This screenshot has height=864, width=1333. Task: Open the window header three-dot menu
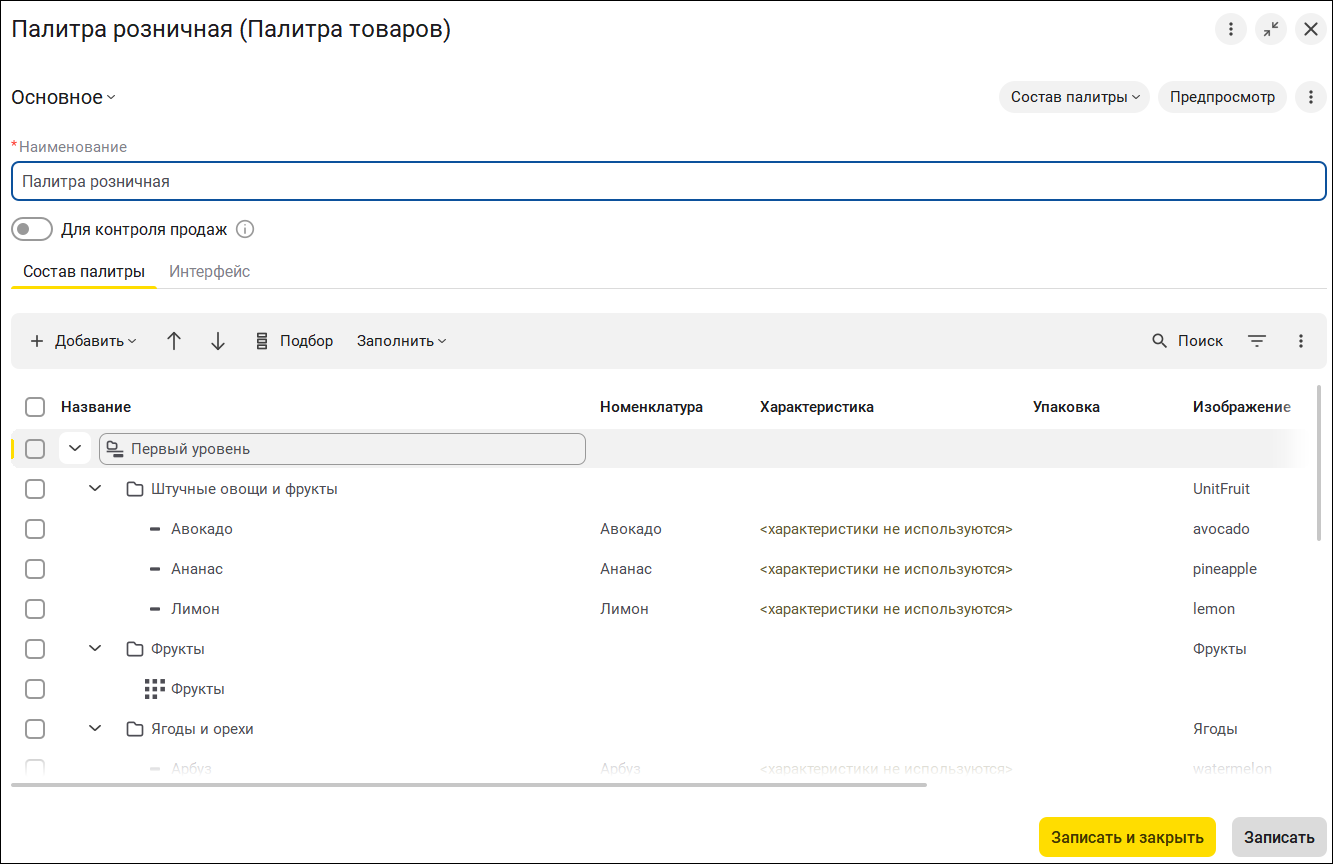[x=1231, y=29]
